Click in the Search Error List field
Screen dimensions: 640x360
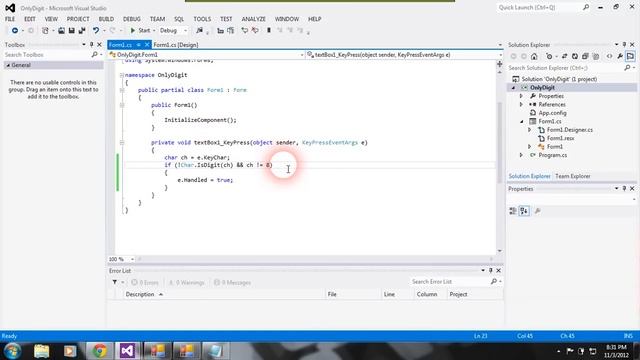click(x=449, y=282)
